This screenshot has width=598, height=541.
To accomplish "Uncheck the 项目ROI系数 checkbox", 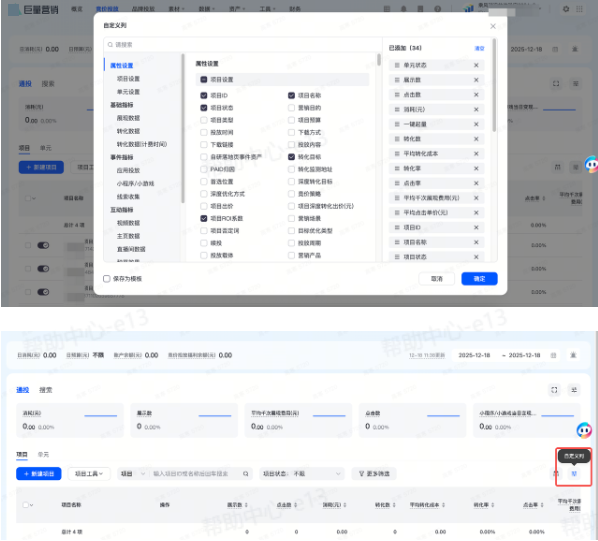I will [204, 218].
